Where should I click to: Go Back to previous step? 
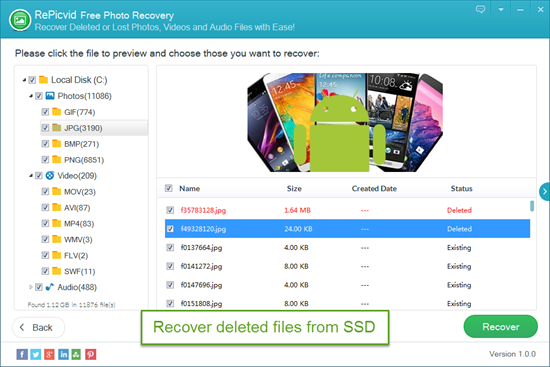(x=38, y=327)
